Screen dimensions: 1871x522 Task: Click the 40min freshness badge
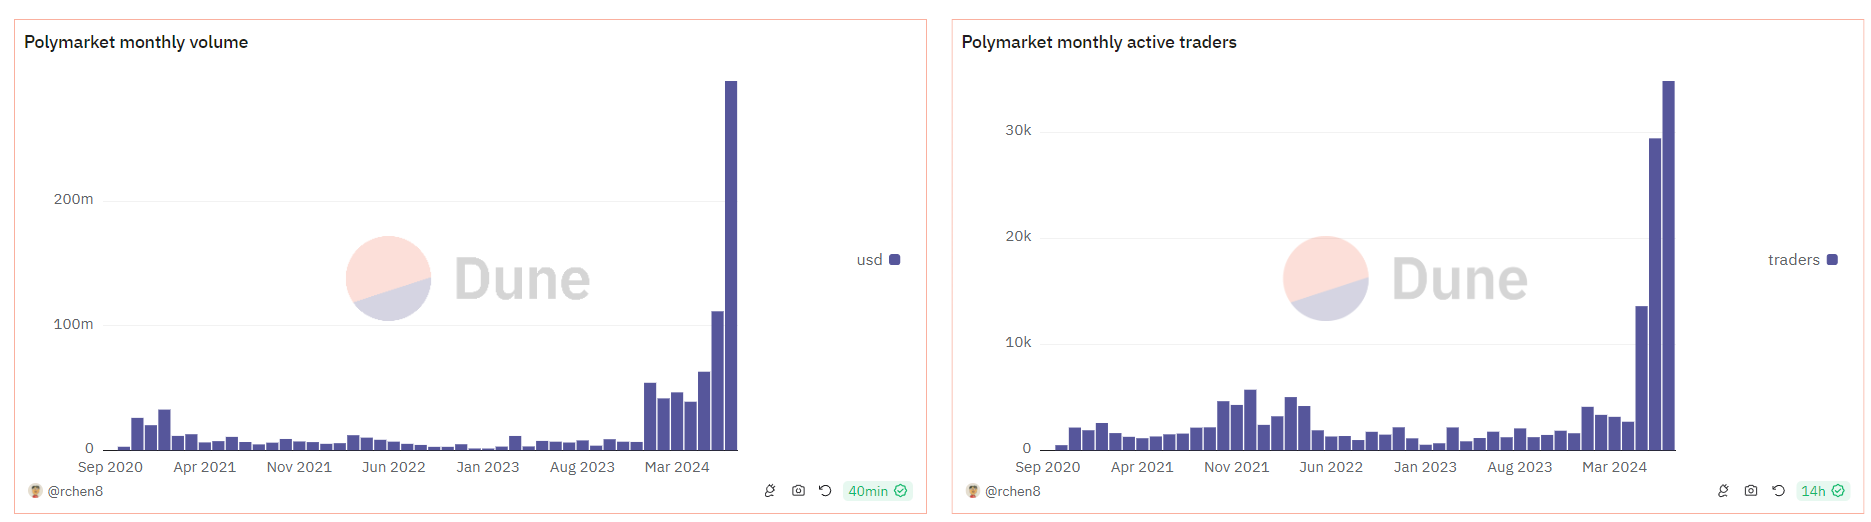(x=877, y=491)
